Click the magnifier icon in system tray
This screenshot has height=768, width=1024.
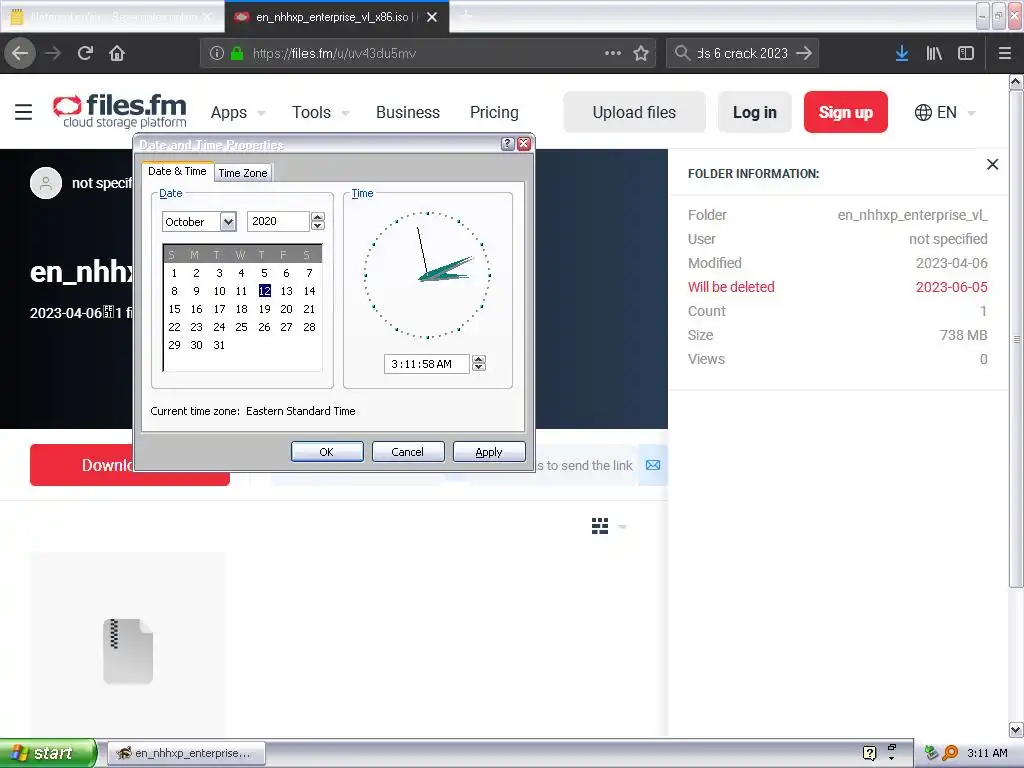click(950, 753)
